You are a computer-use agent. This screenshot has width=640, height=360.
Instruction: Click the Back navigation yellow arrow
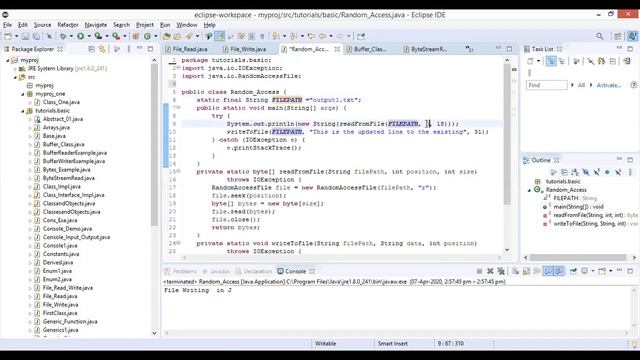(x=322, y=36)
